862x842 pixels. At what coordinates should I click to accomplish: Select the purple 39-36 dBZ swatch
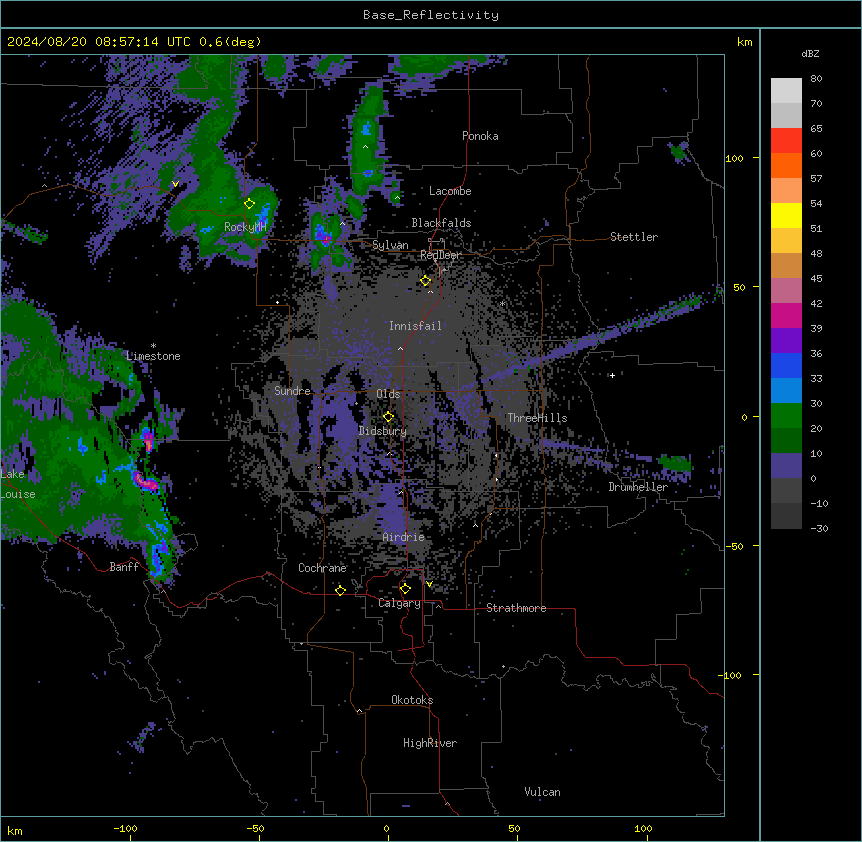[x=786, y=340]
